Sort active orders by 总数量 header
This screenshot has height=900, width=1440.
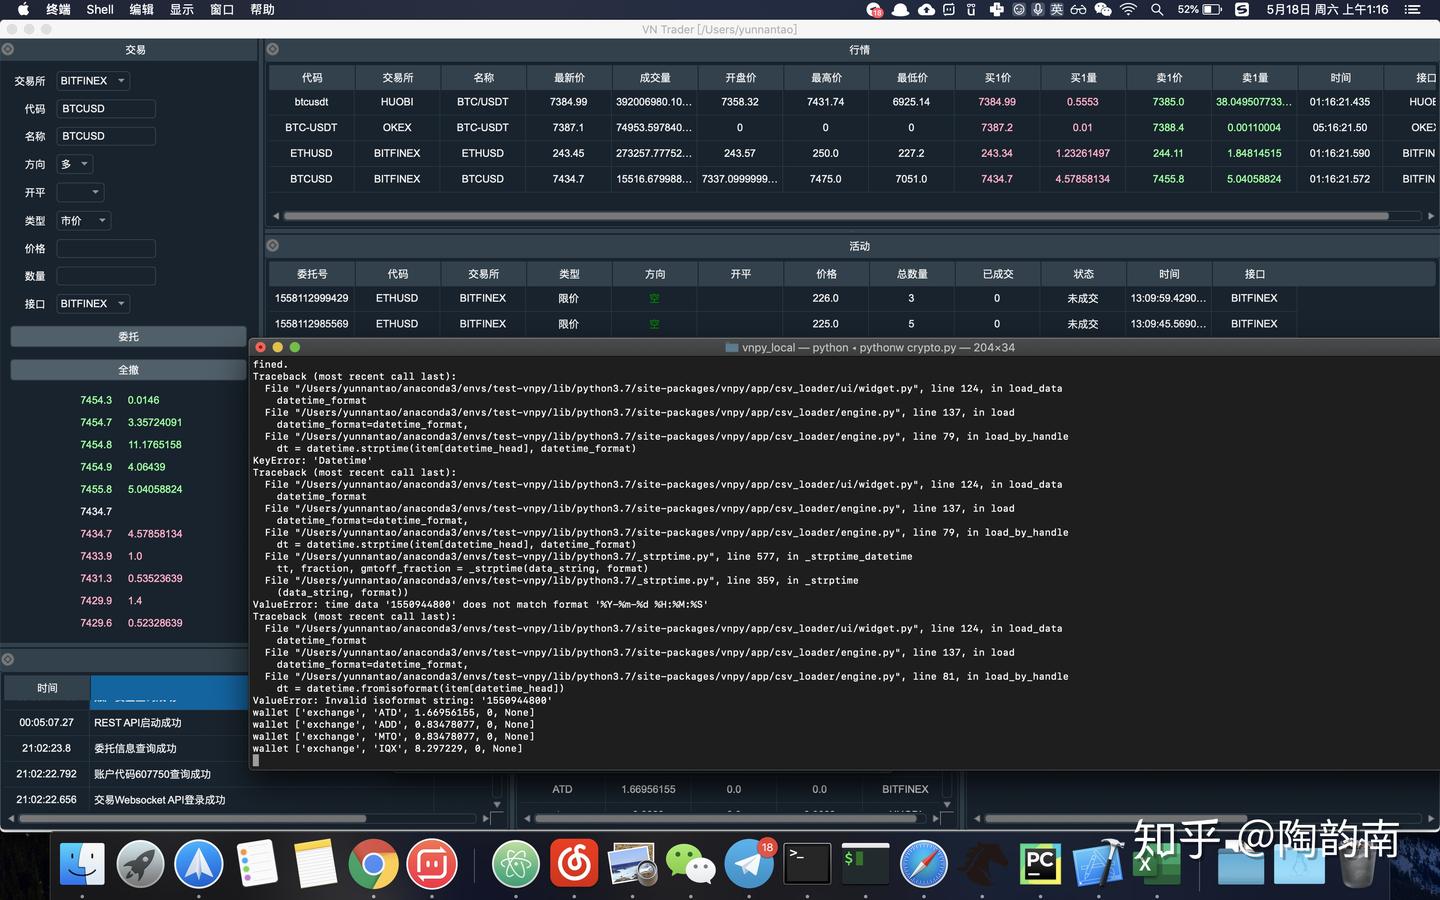pos(912,273)
